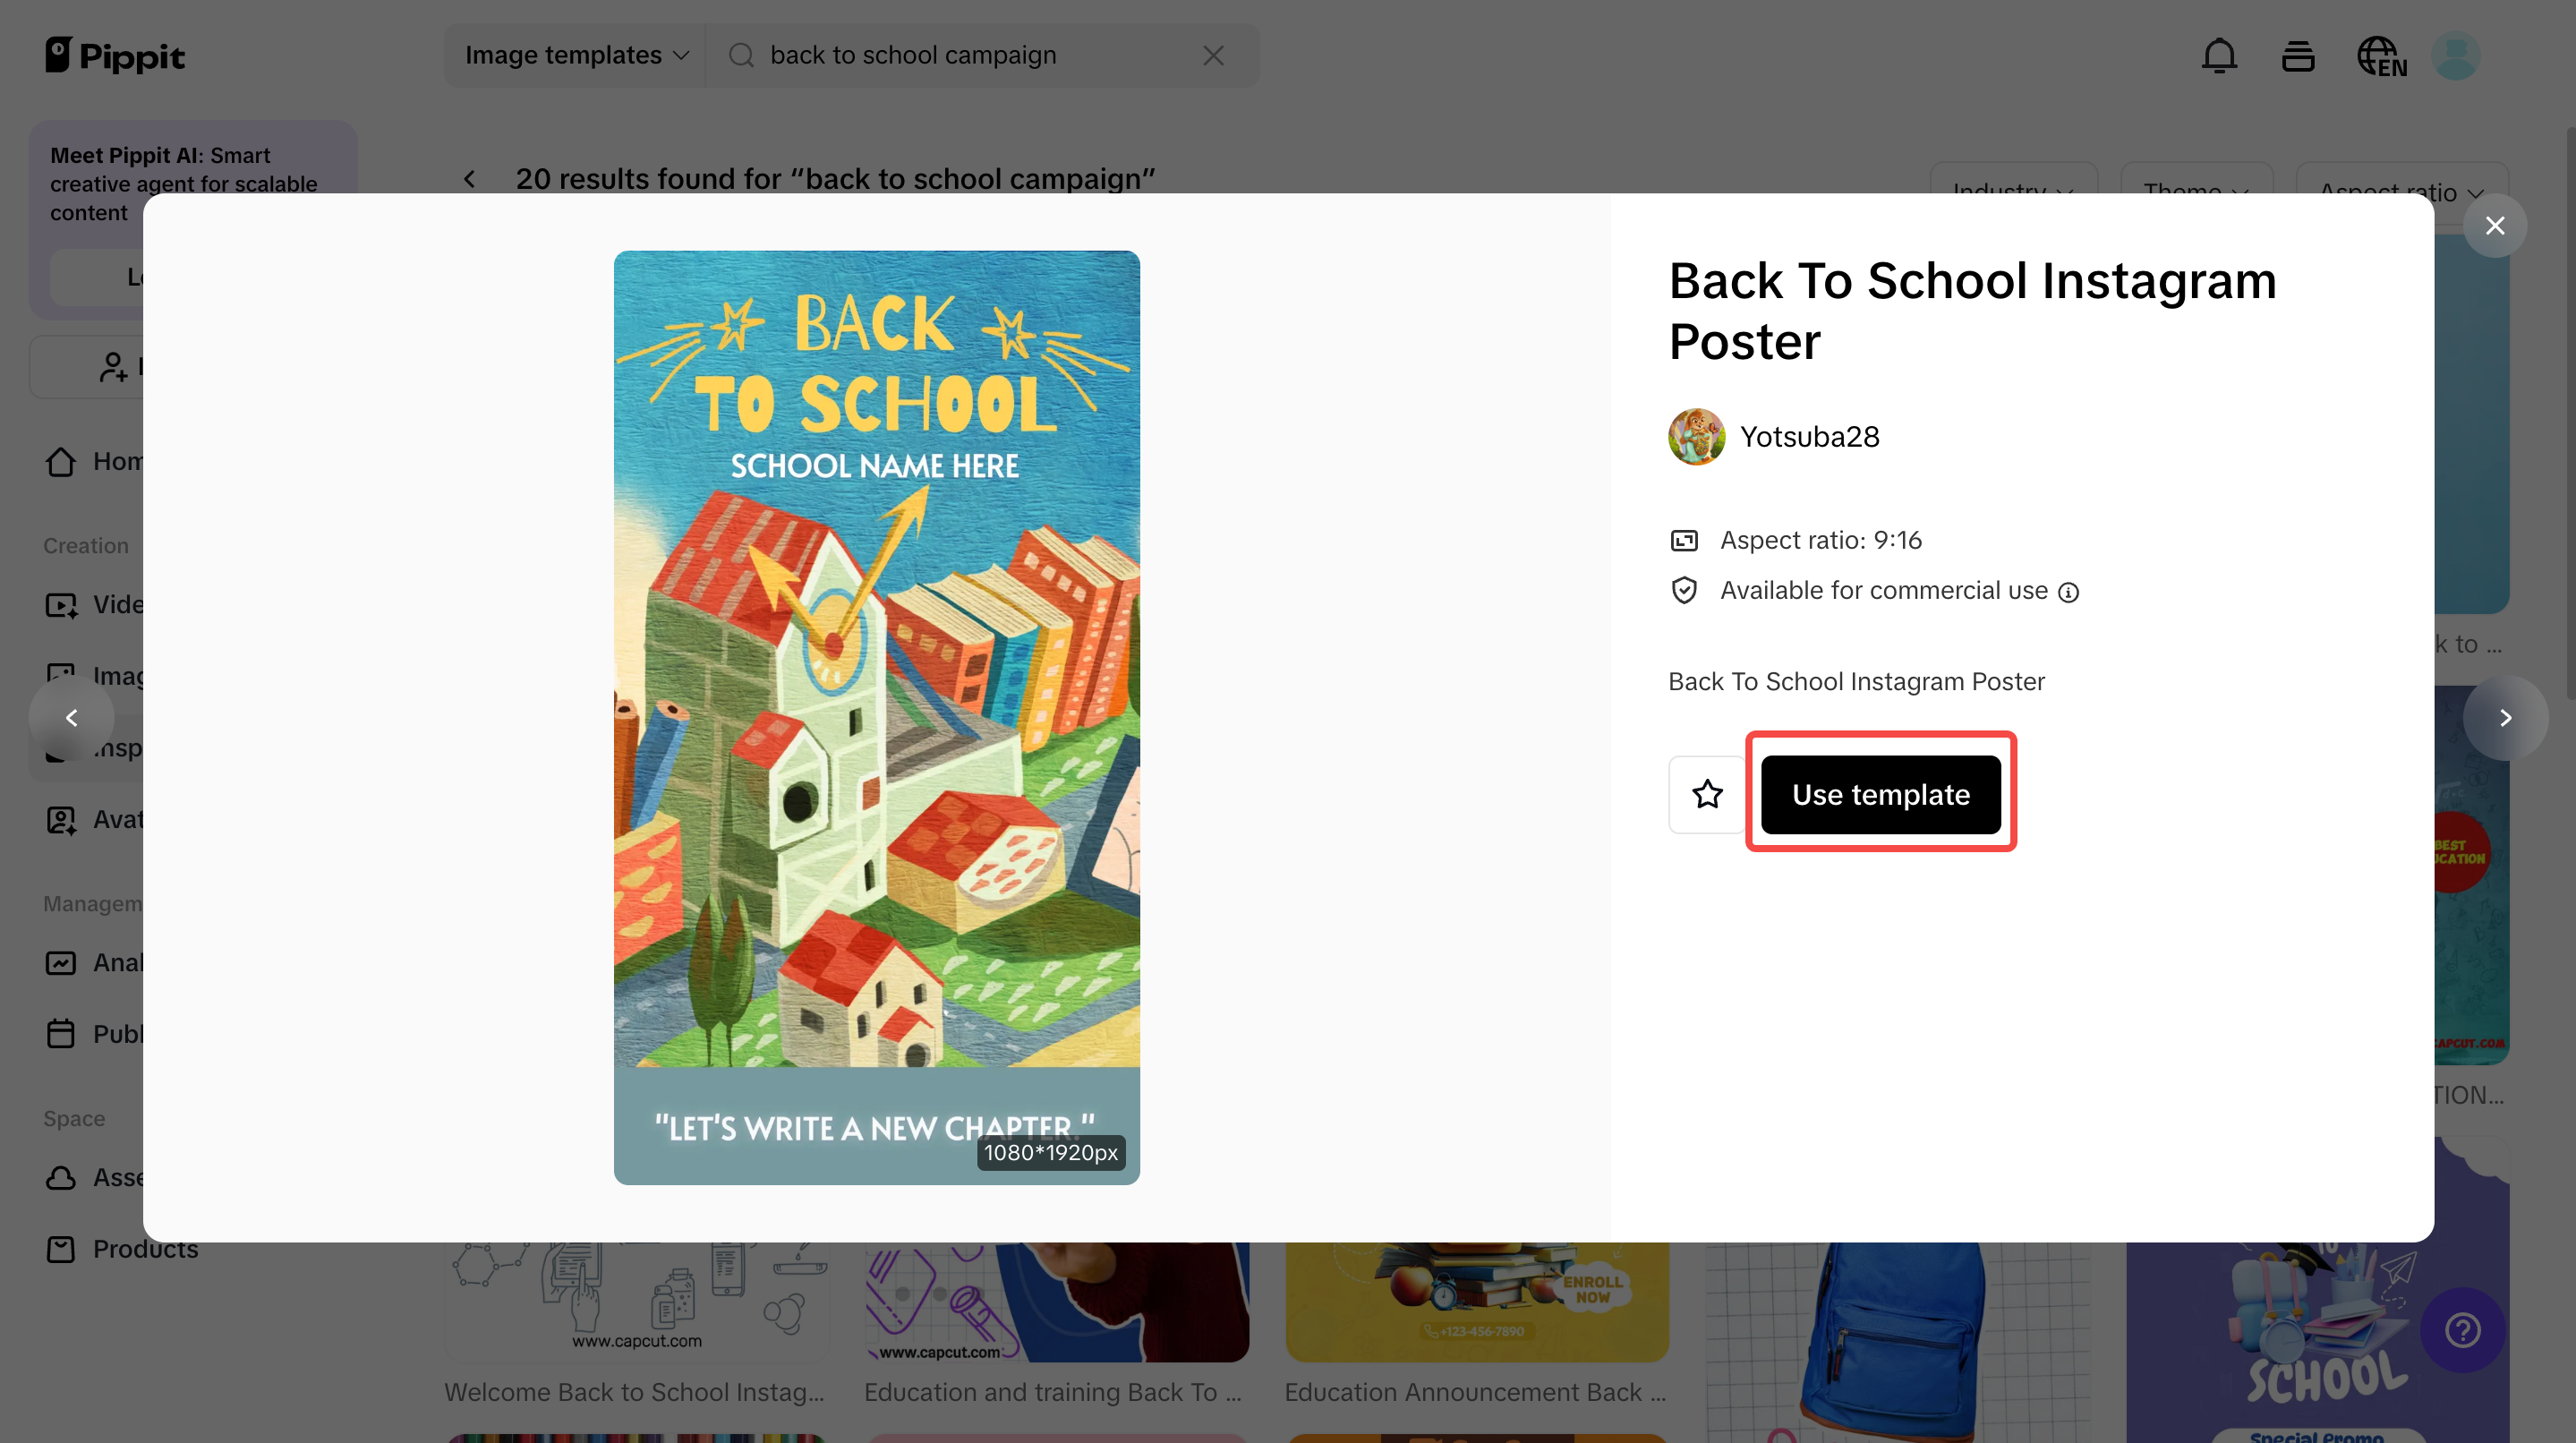Screen dimensions: 2576x1443
Task: Click the user profile avatar
Action: (x=2454, y=56)
